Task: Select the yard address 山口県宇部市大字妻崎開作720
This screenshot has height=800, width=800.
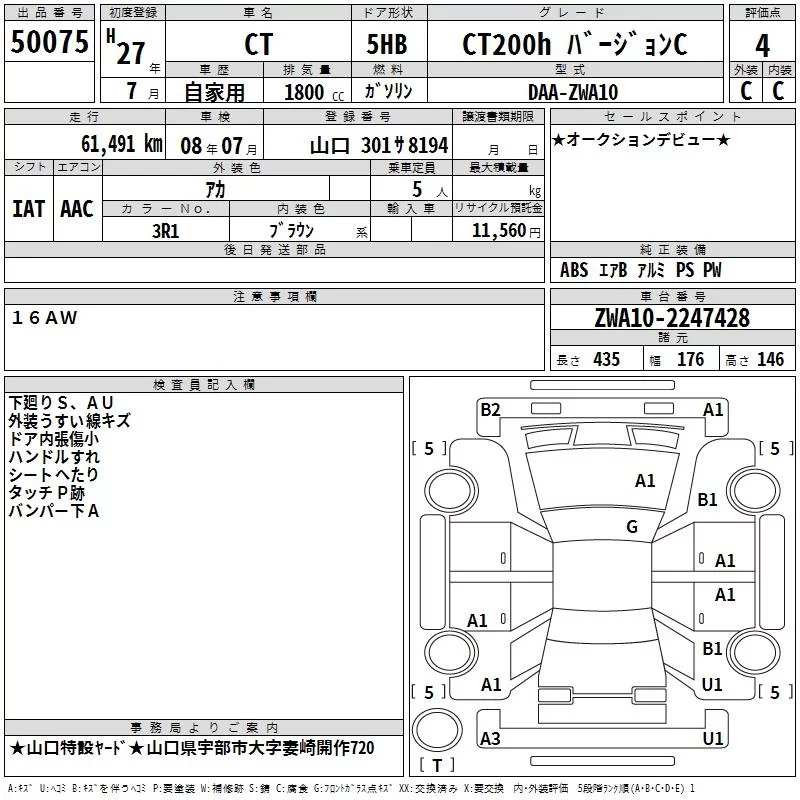Action: [x=260, y=748]
